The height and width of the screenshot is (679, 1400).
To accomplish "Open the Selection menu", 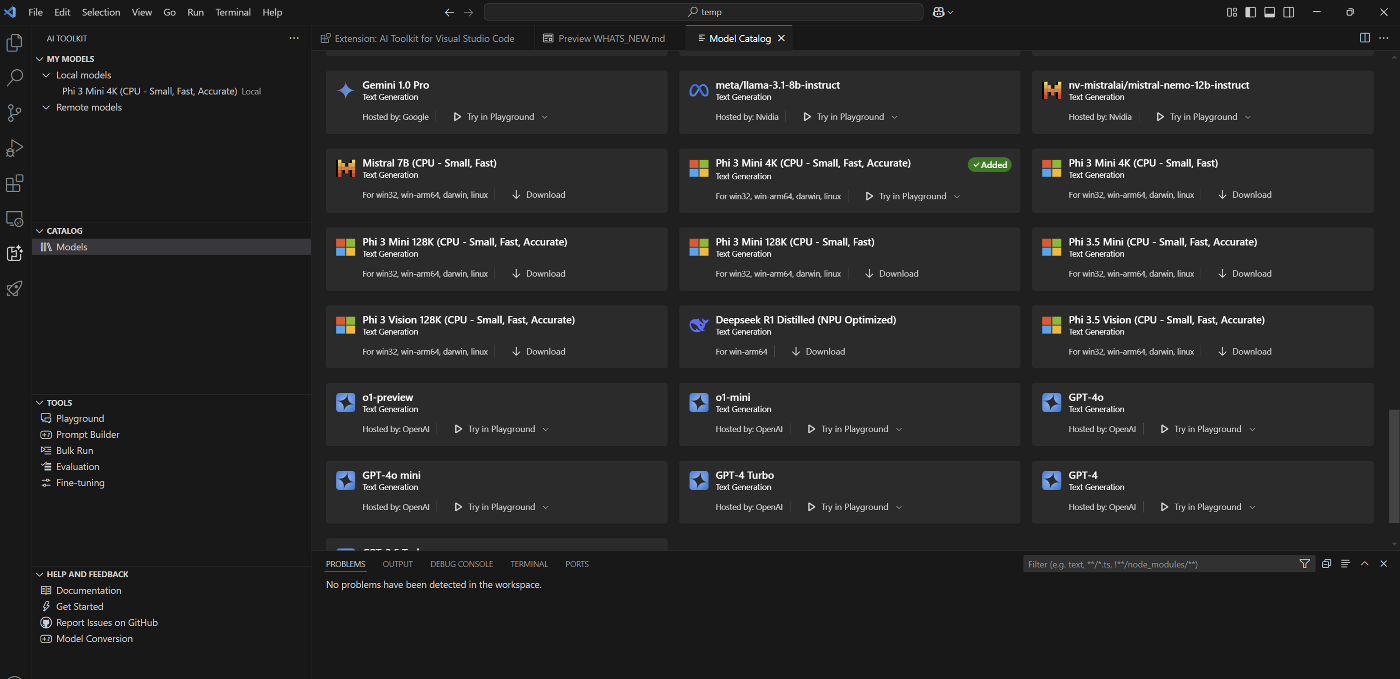I will click(x=100, y=12).
